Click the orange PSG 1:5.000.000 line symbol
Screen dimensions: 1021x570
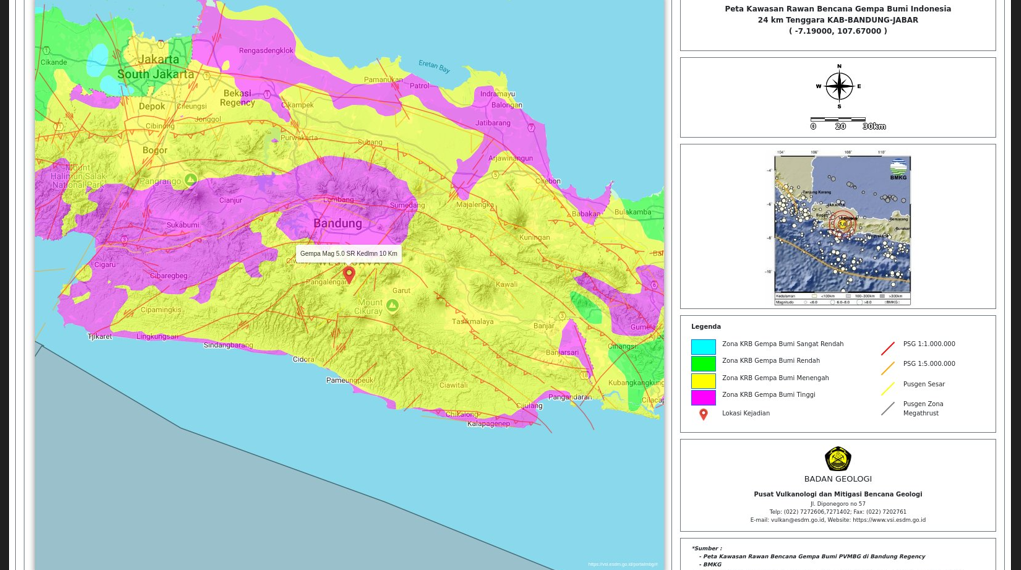887,367
